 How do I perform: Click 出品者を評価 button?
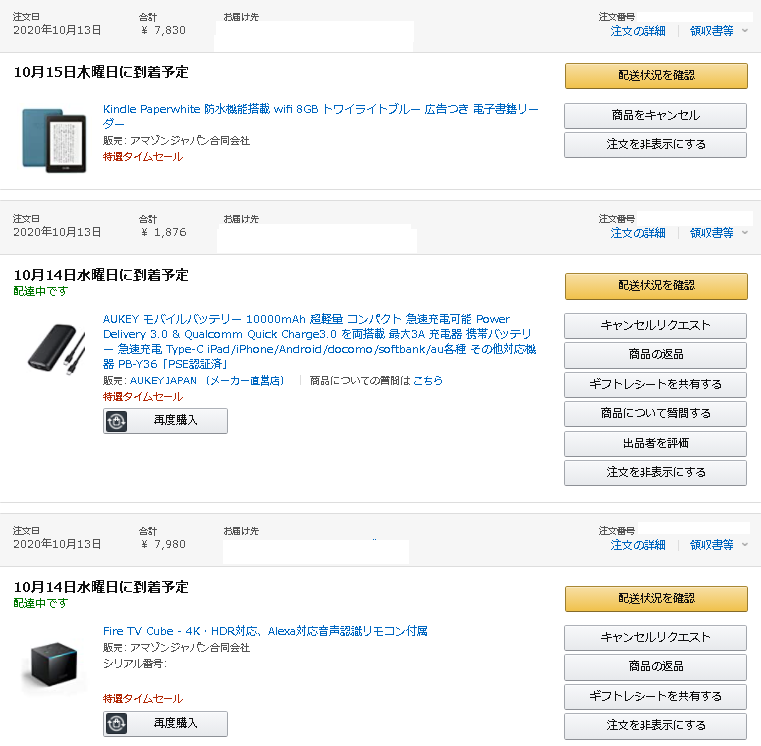click(655, 443)
